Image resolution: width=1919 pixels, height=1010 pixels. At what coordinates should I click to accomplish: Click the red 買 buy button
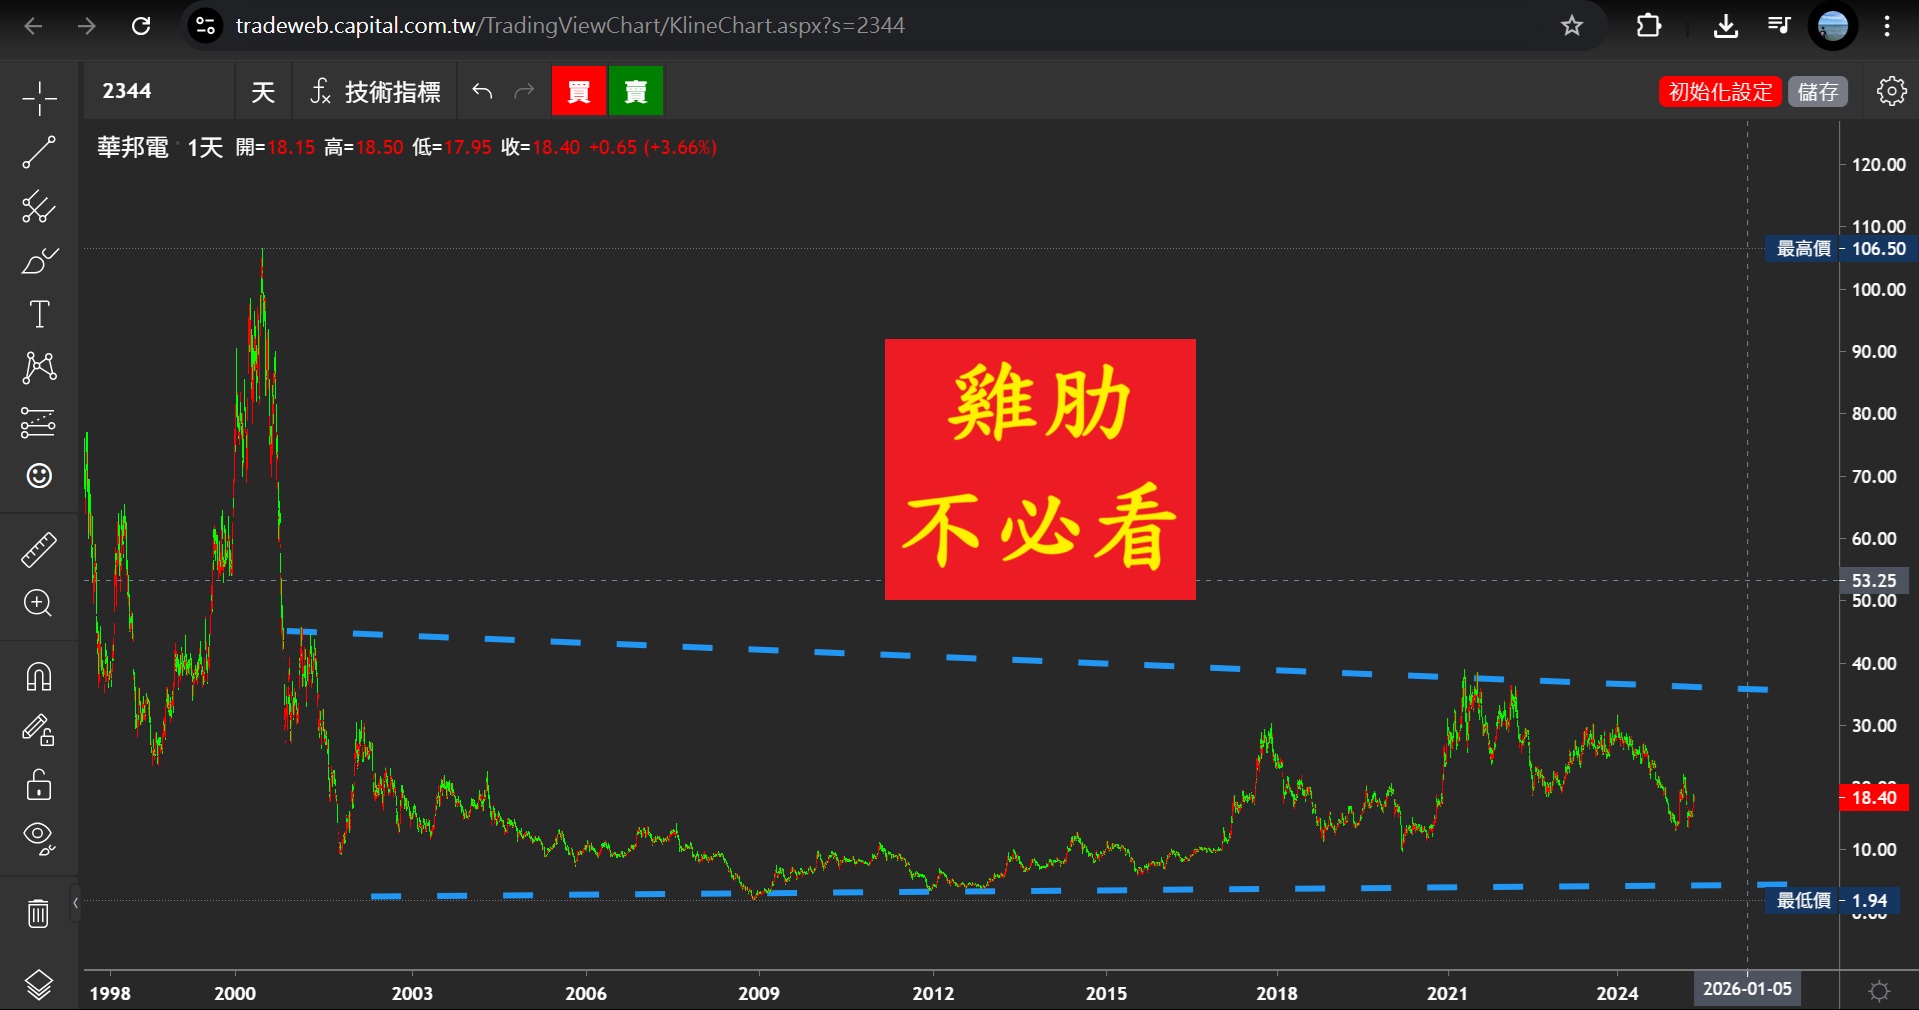point(579,91)
